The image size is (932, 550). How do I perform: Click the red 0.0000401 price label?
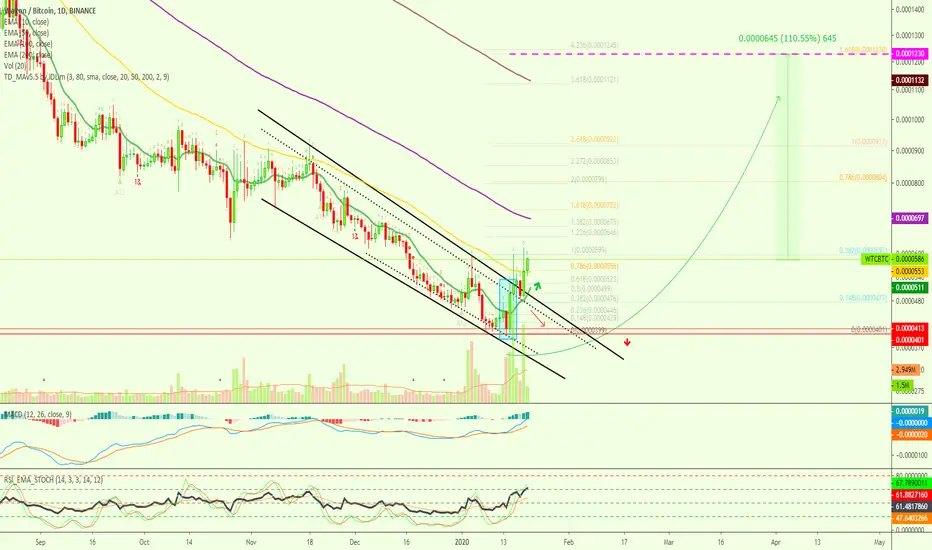click(909, 340)
